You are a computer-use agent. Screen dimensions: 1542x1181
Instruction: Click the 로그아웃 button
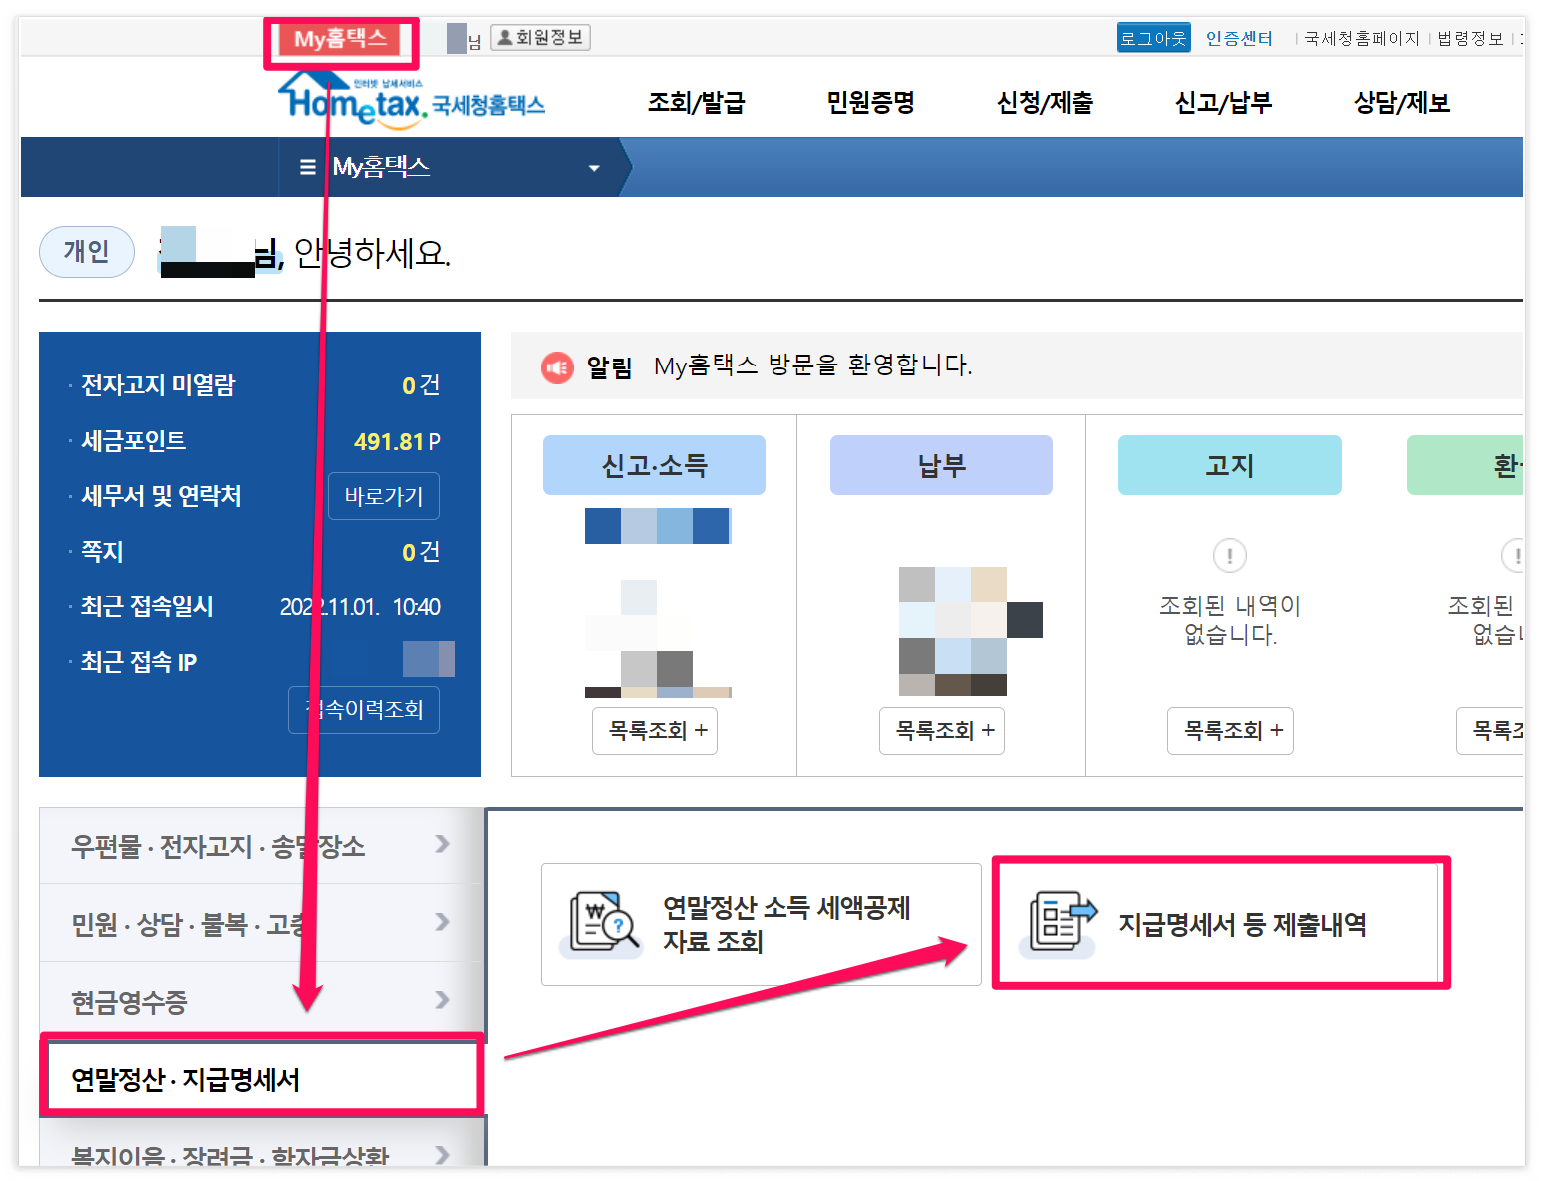pos(1153,38)
